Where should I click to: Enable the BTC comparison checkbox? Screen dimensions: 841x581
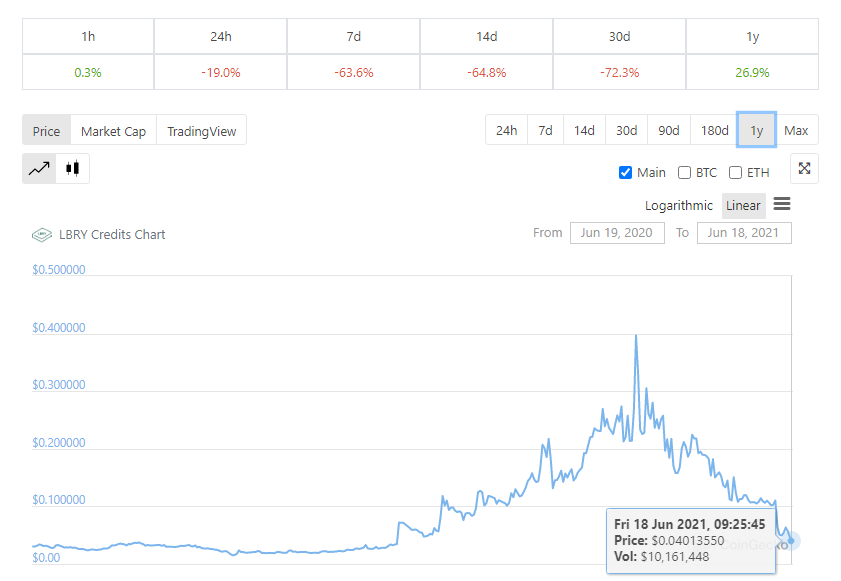684,173
